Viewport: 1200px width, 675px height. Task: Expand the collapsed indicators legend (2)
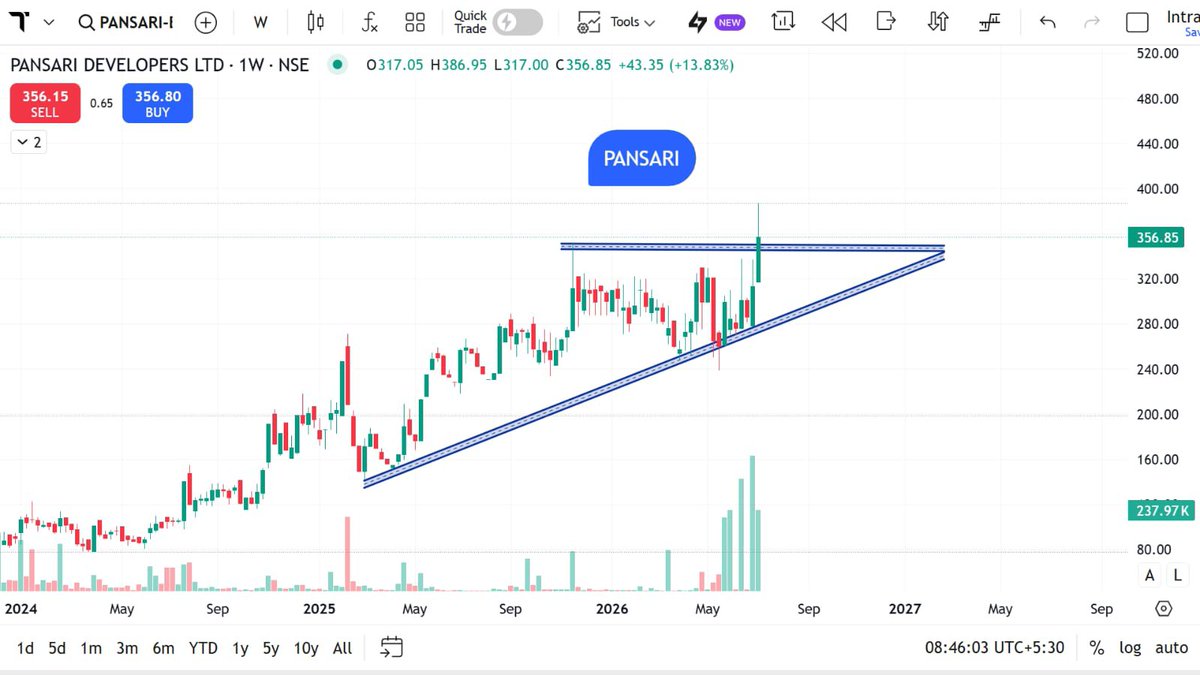pyautogui.click(x=29, y=142)
